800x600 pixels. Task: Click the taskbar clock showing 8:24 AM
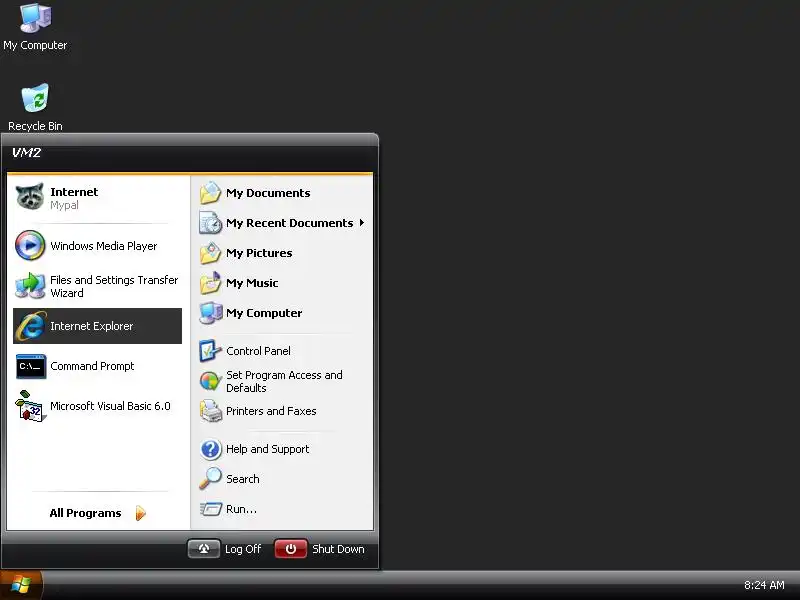(x=764, y=585)
